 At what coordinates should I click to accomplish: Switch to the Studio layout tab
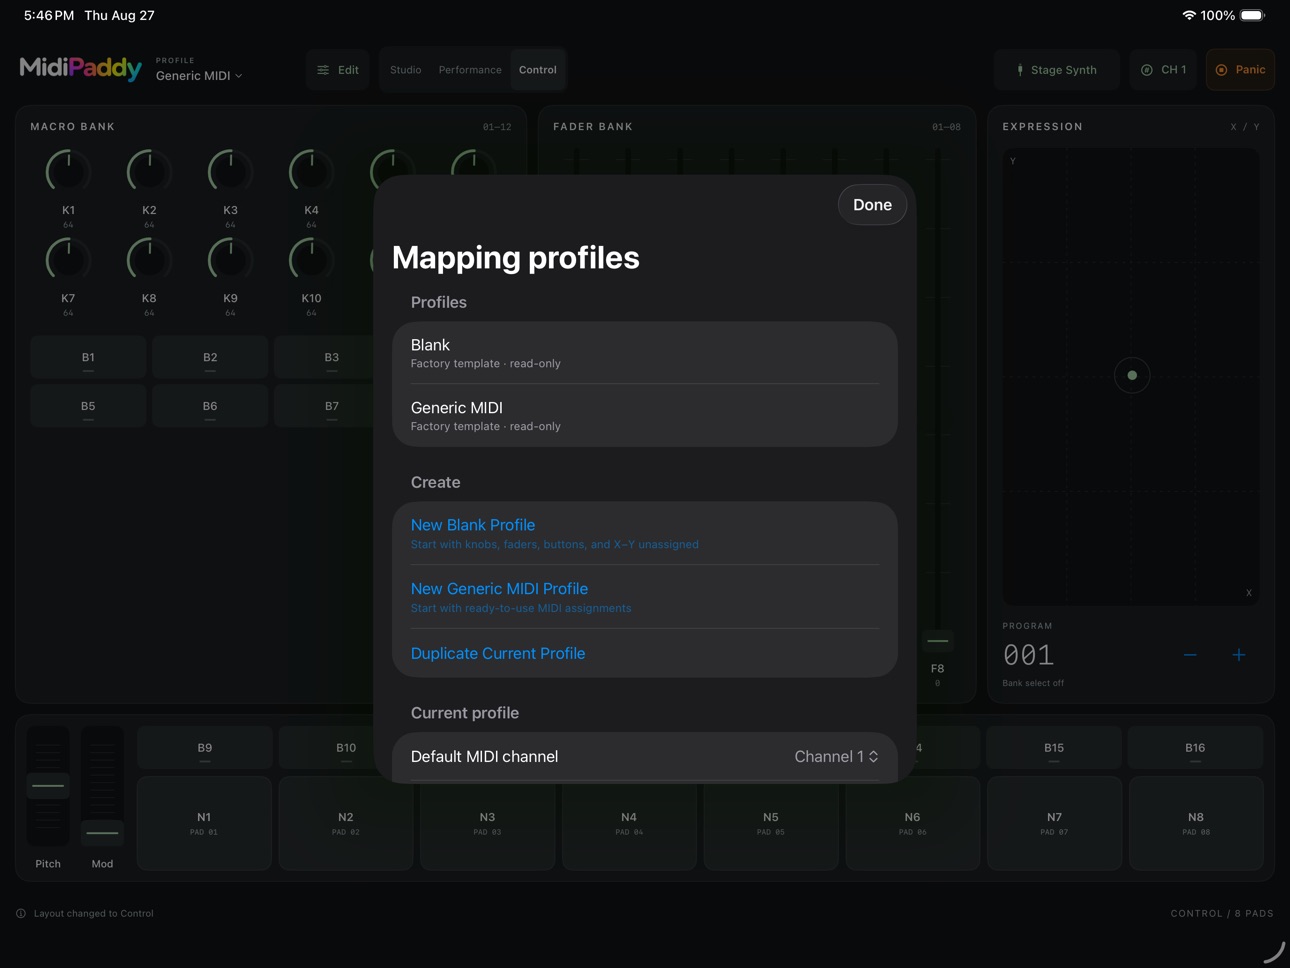(x=405, y=70)
